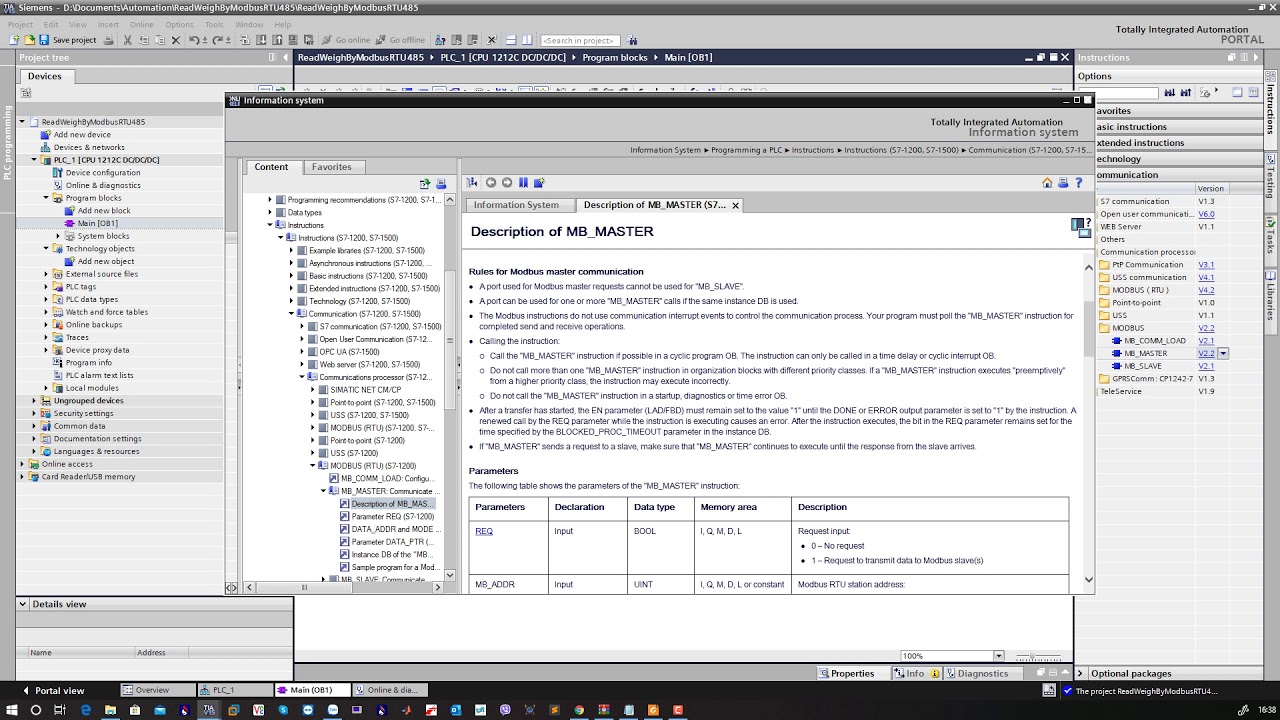Go forward in Information system history

[507, 183]
